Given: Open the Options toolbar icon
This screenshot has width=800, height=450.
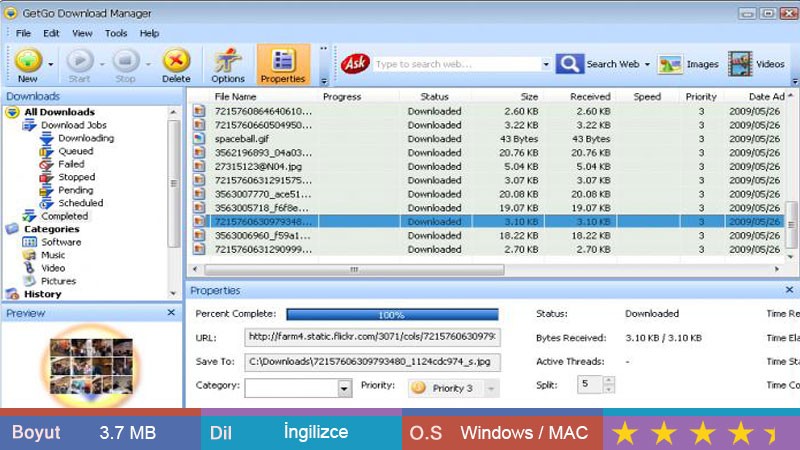Looking at the screenshot, I should pyautogui.click(x=228, y=60).
